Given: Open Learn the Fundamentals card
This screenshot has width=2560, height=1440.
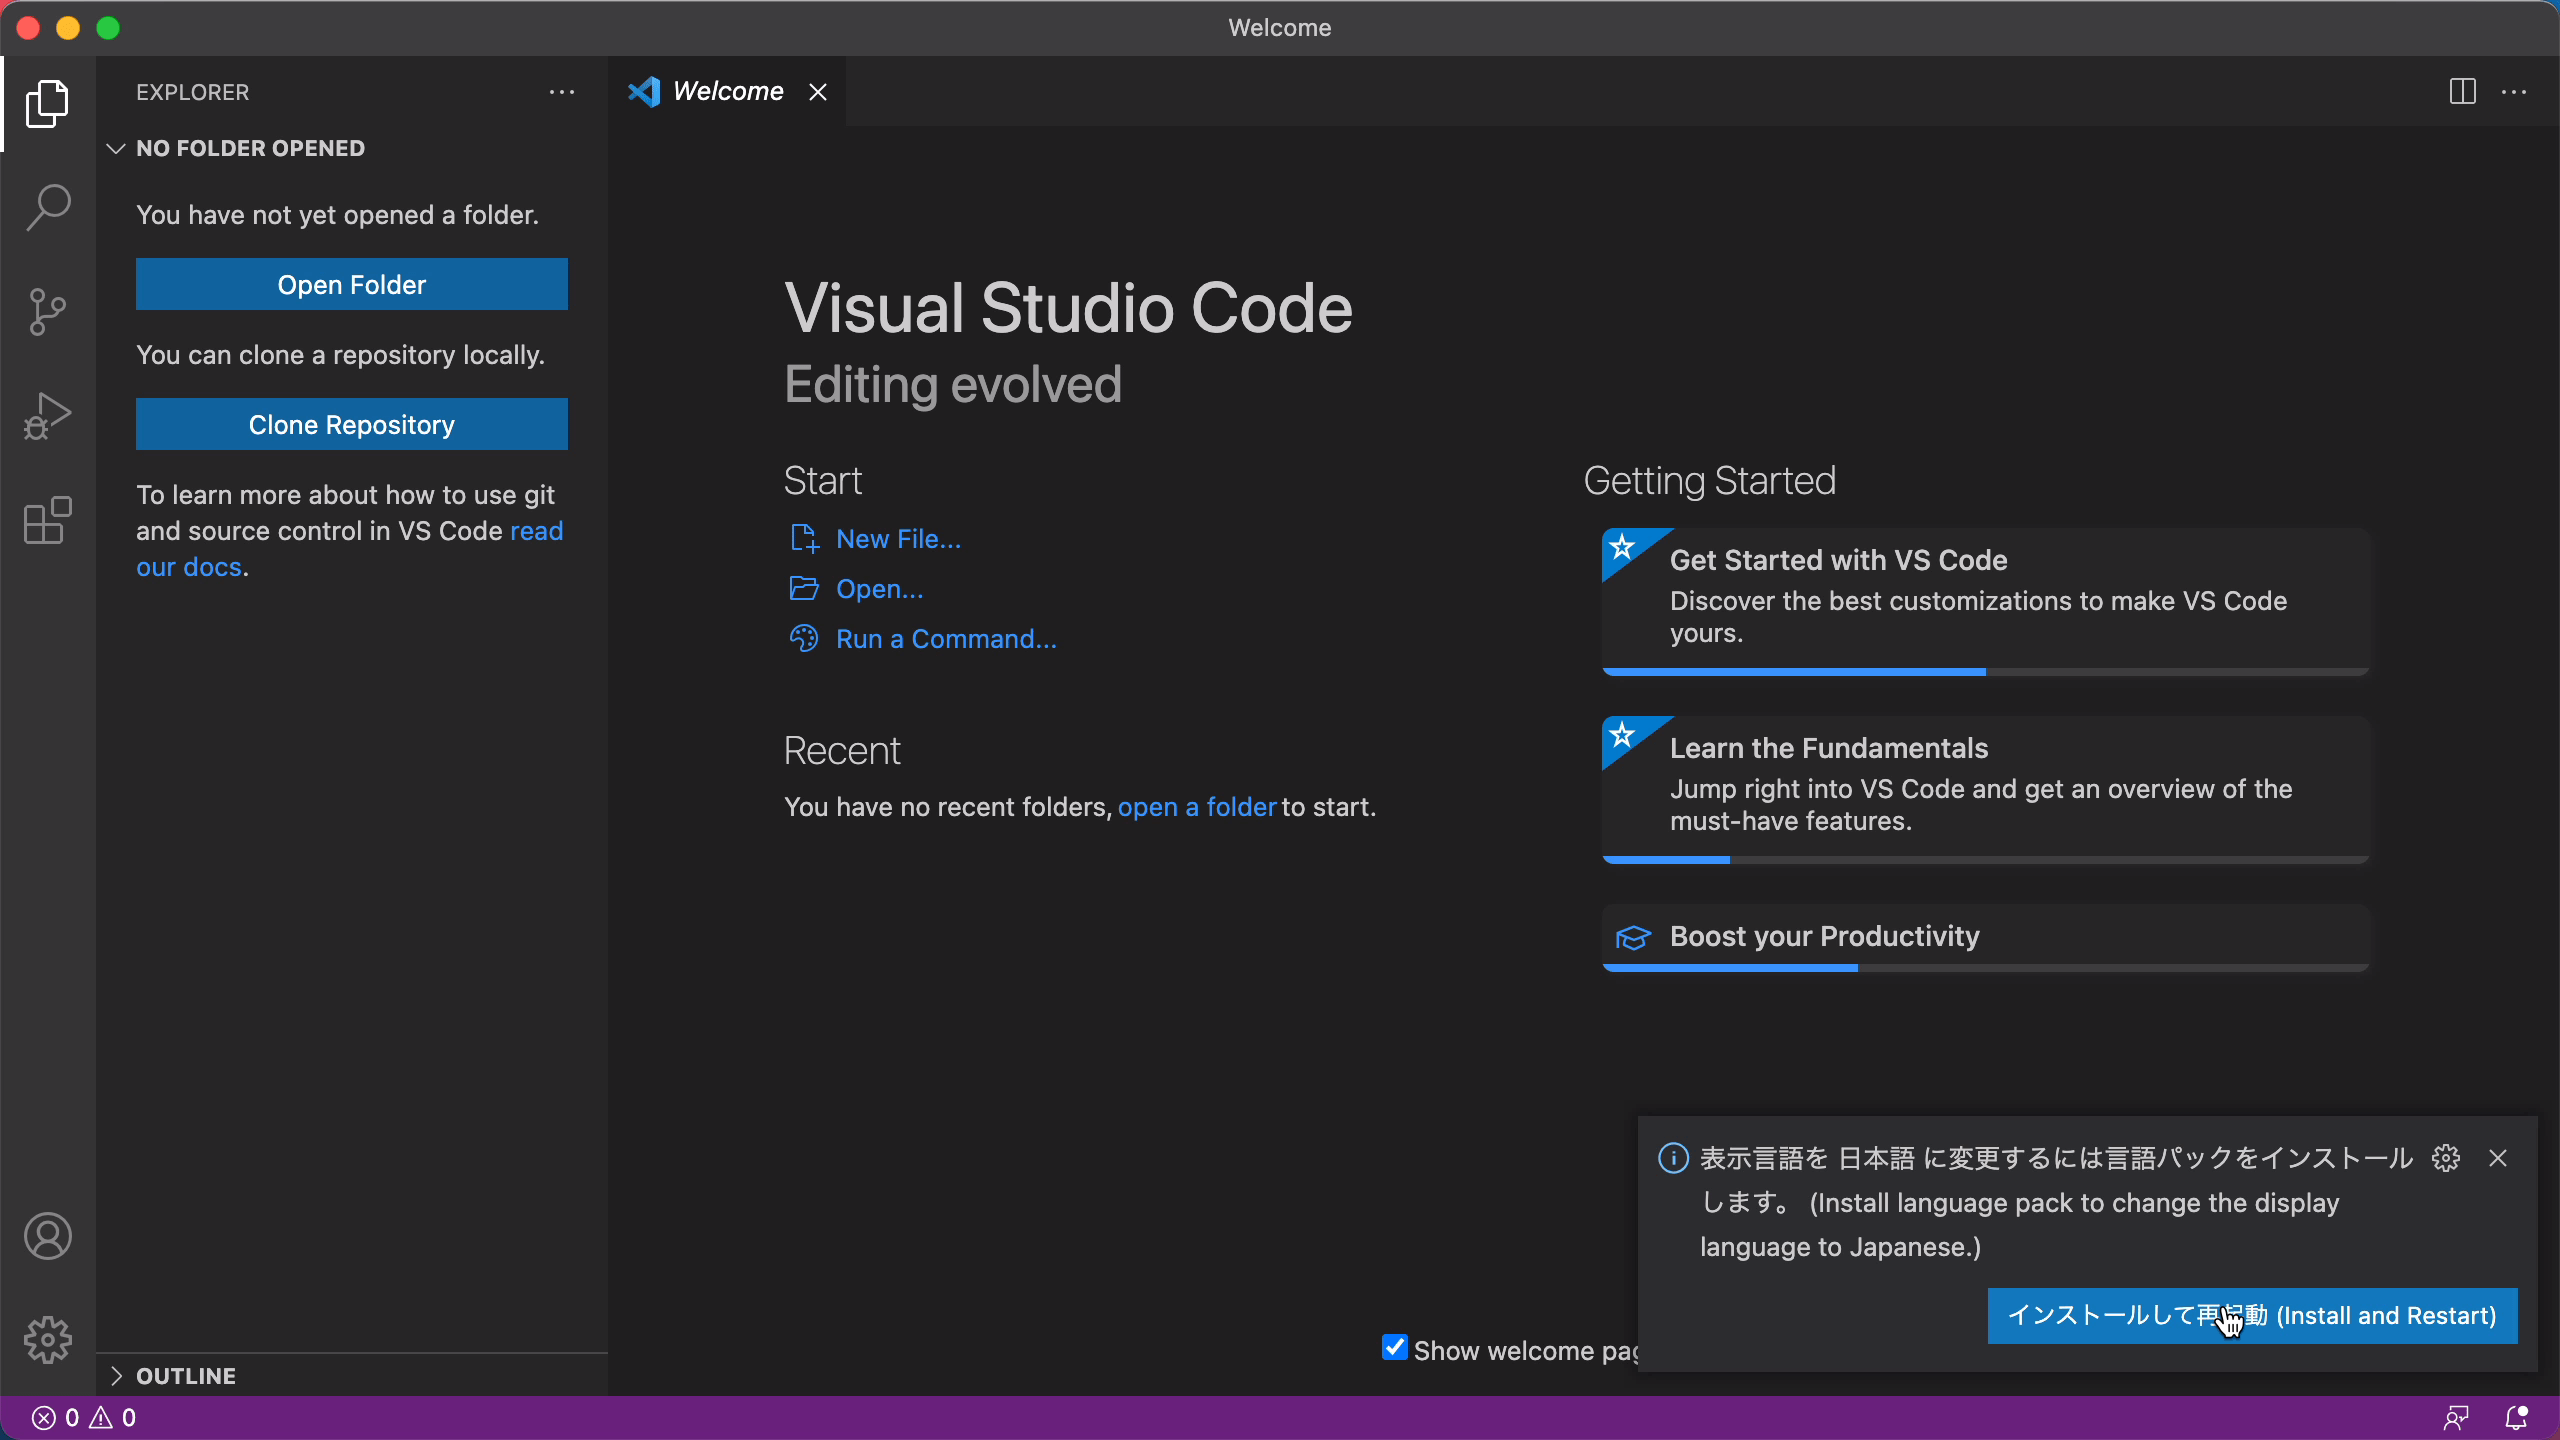Looking at the screenshot, I should point(1985,790).
